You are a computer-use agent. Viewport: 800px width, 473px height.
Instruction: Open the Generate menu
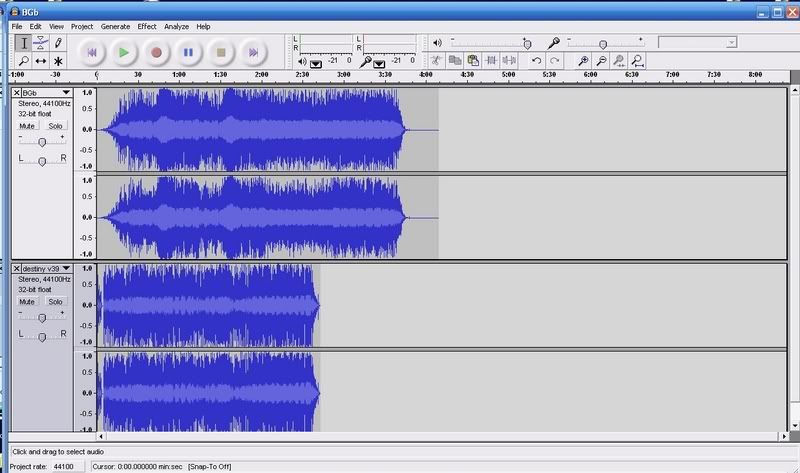point(115,26)
